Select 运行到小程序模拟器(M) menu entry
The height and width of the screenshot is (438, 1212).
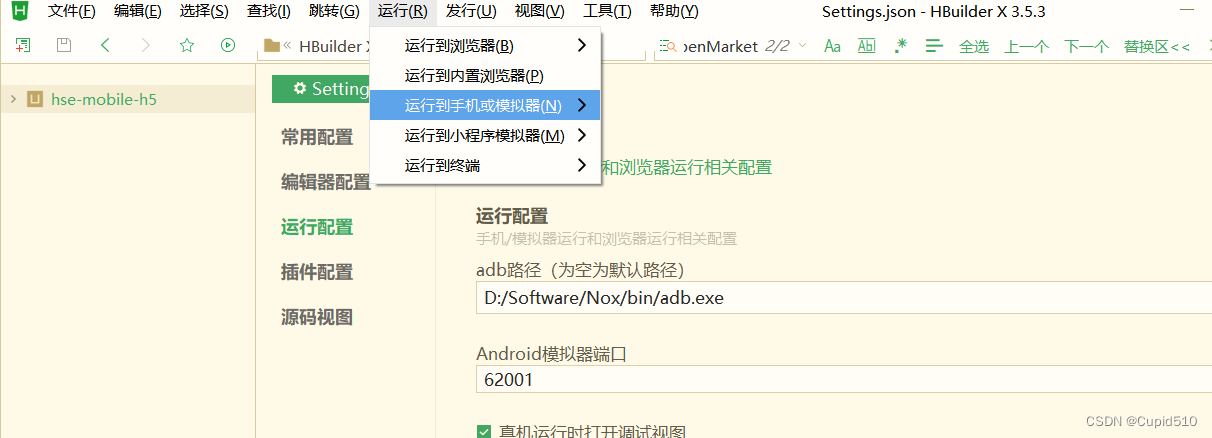point(485,135)
